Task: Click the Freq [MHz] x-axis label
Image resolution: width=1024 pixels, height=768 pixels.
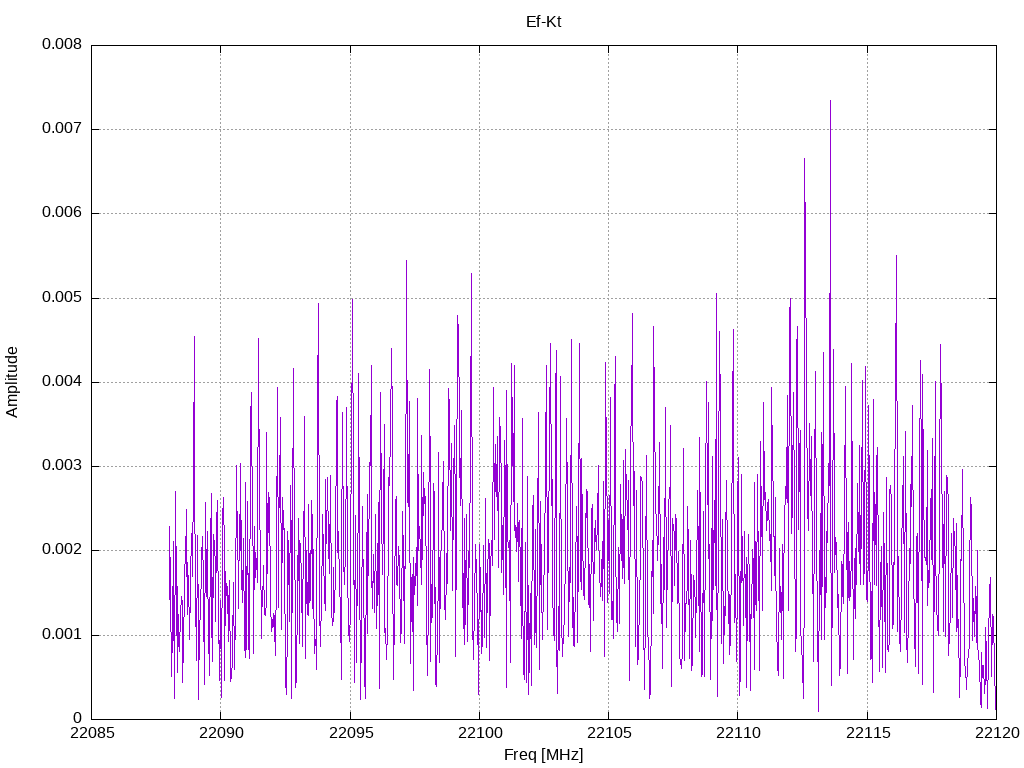Action: click(543, 755)
